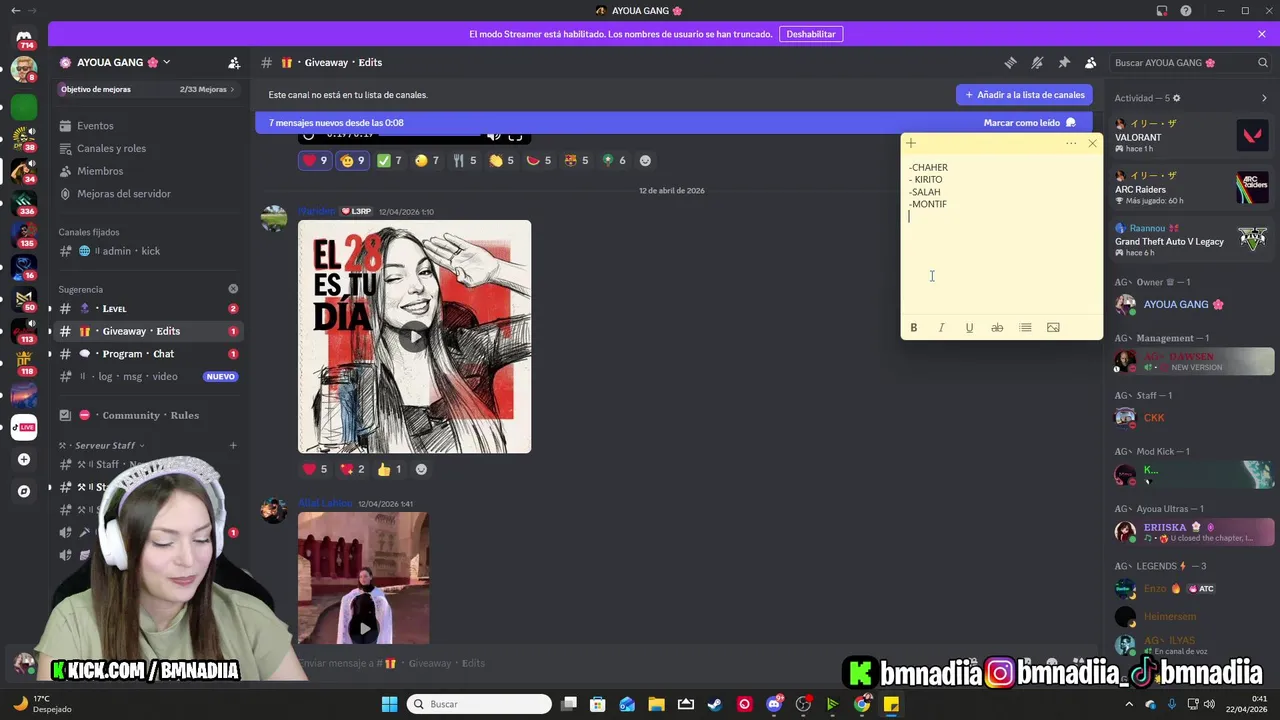
Task: Click the Deshabilitar streamer mode button
Action: [810, 34]
